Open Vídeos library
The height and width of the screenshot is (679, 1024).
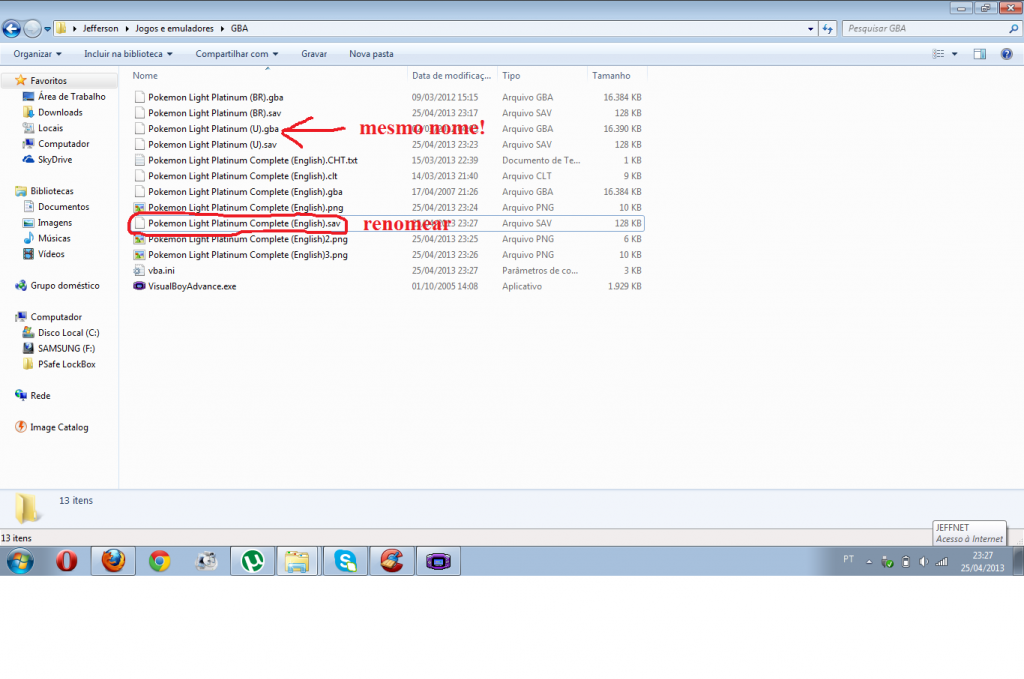click(x=44, y=254)
